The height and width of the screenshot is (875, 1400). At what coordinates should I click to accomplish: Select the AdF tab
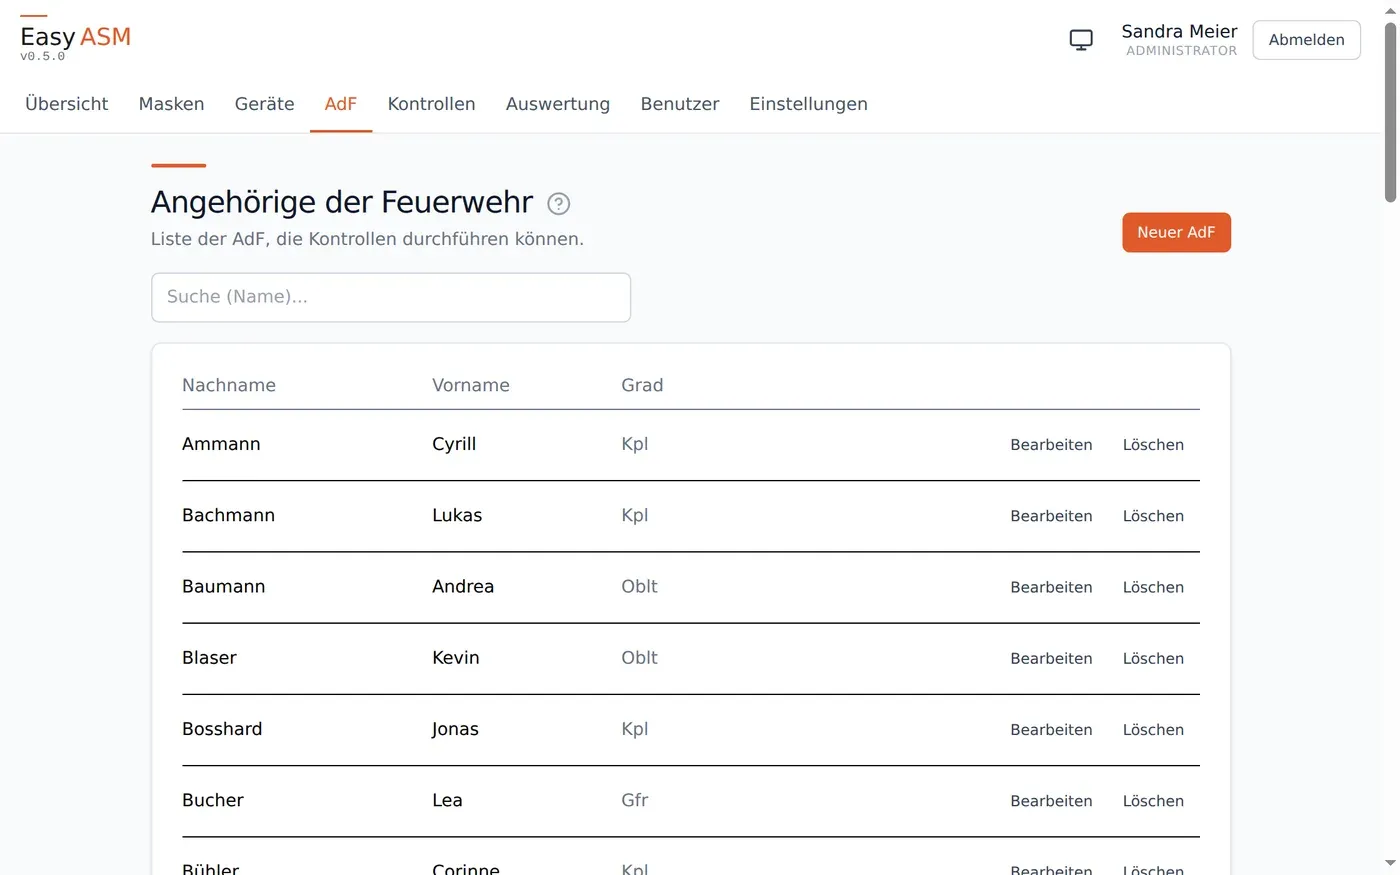[341, 104]
